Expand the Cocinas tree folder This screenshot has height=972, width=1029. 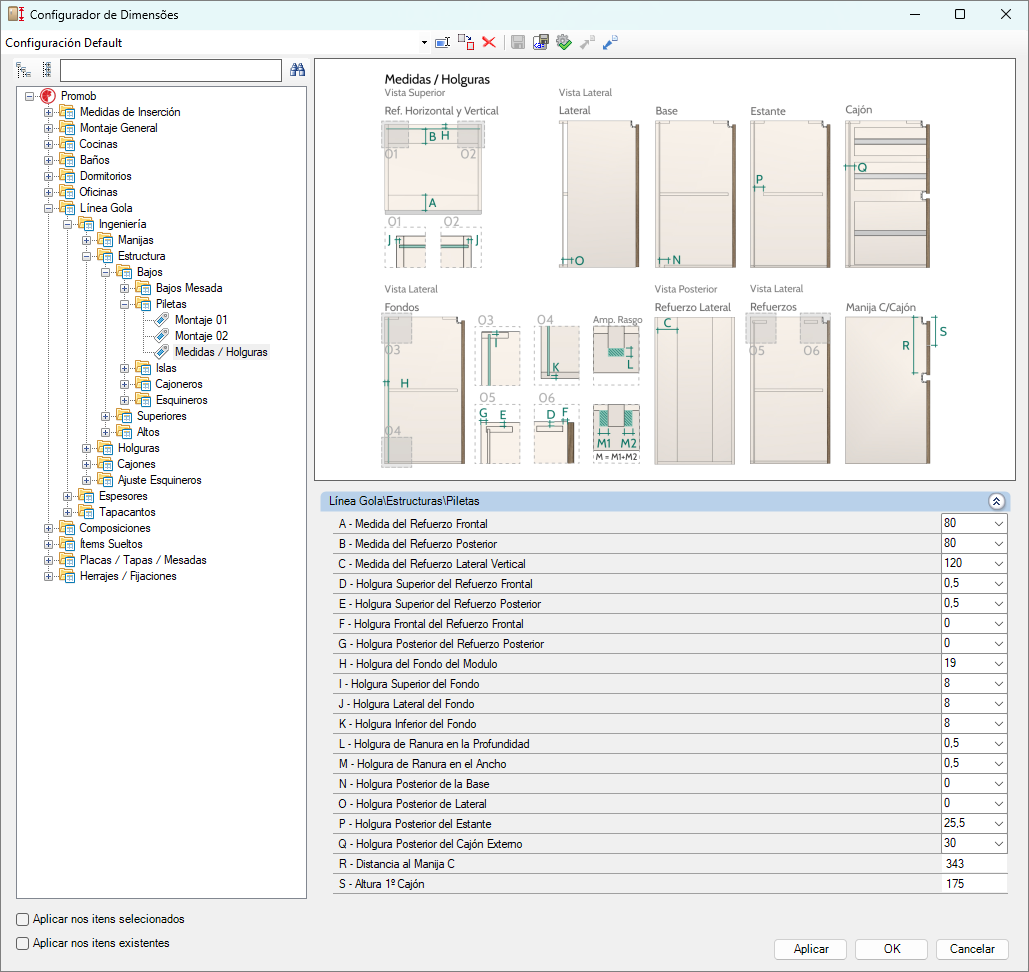pos(49,144)
